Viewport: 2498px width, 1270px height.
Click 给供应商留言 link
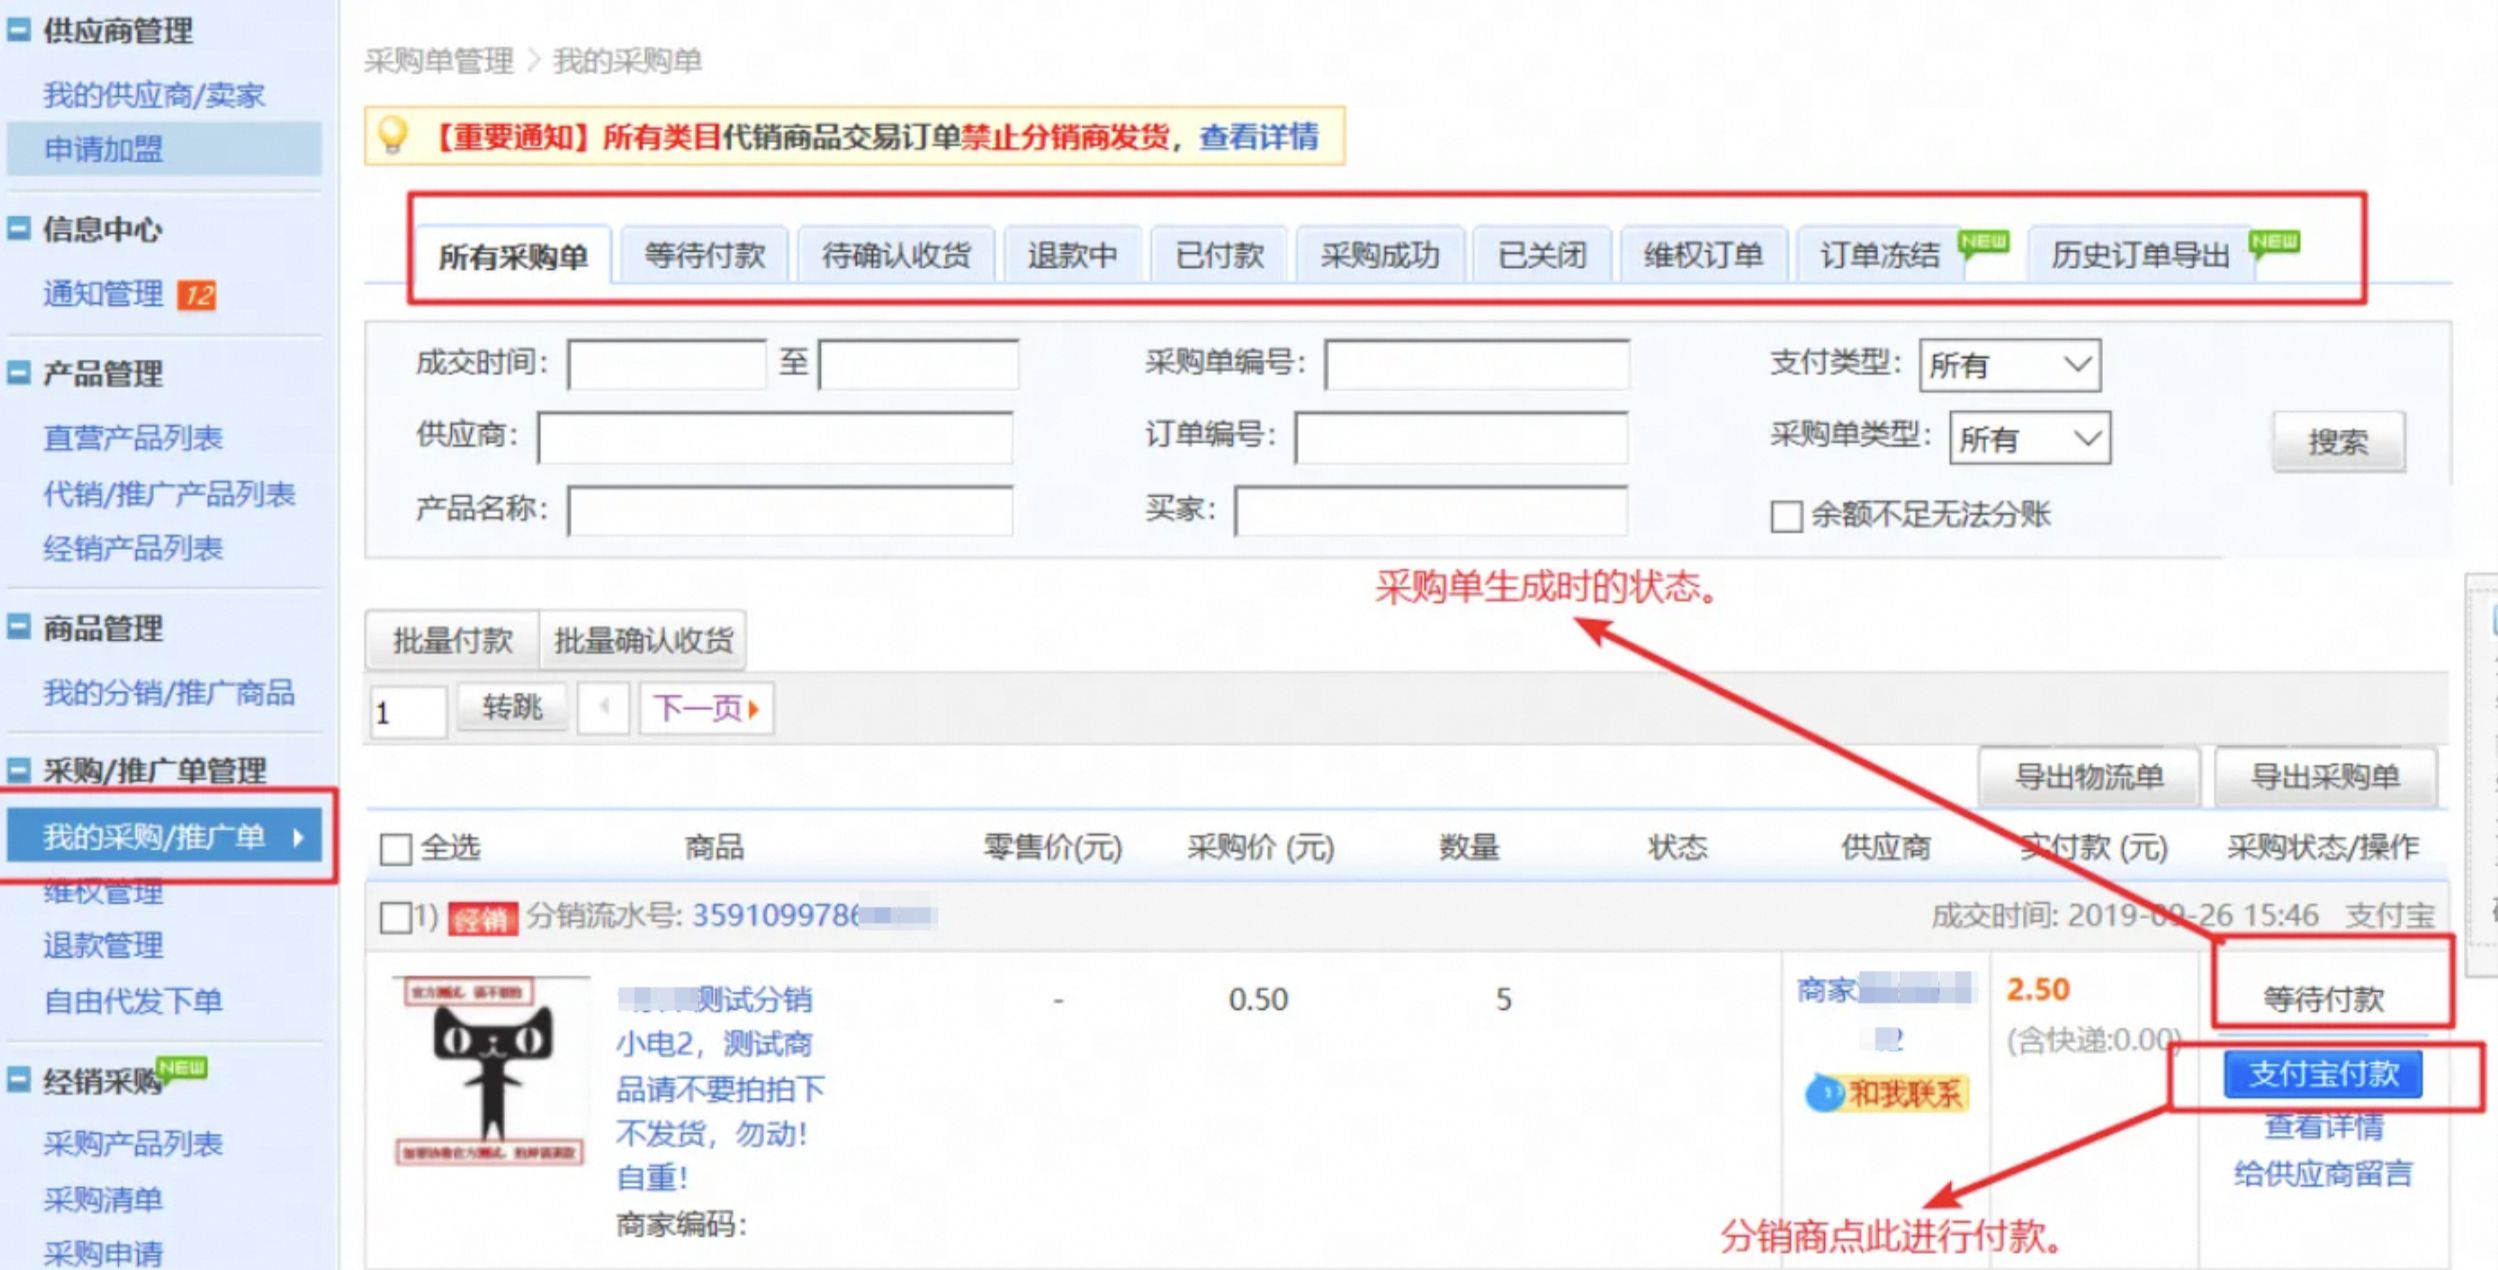(2323, 1173)
